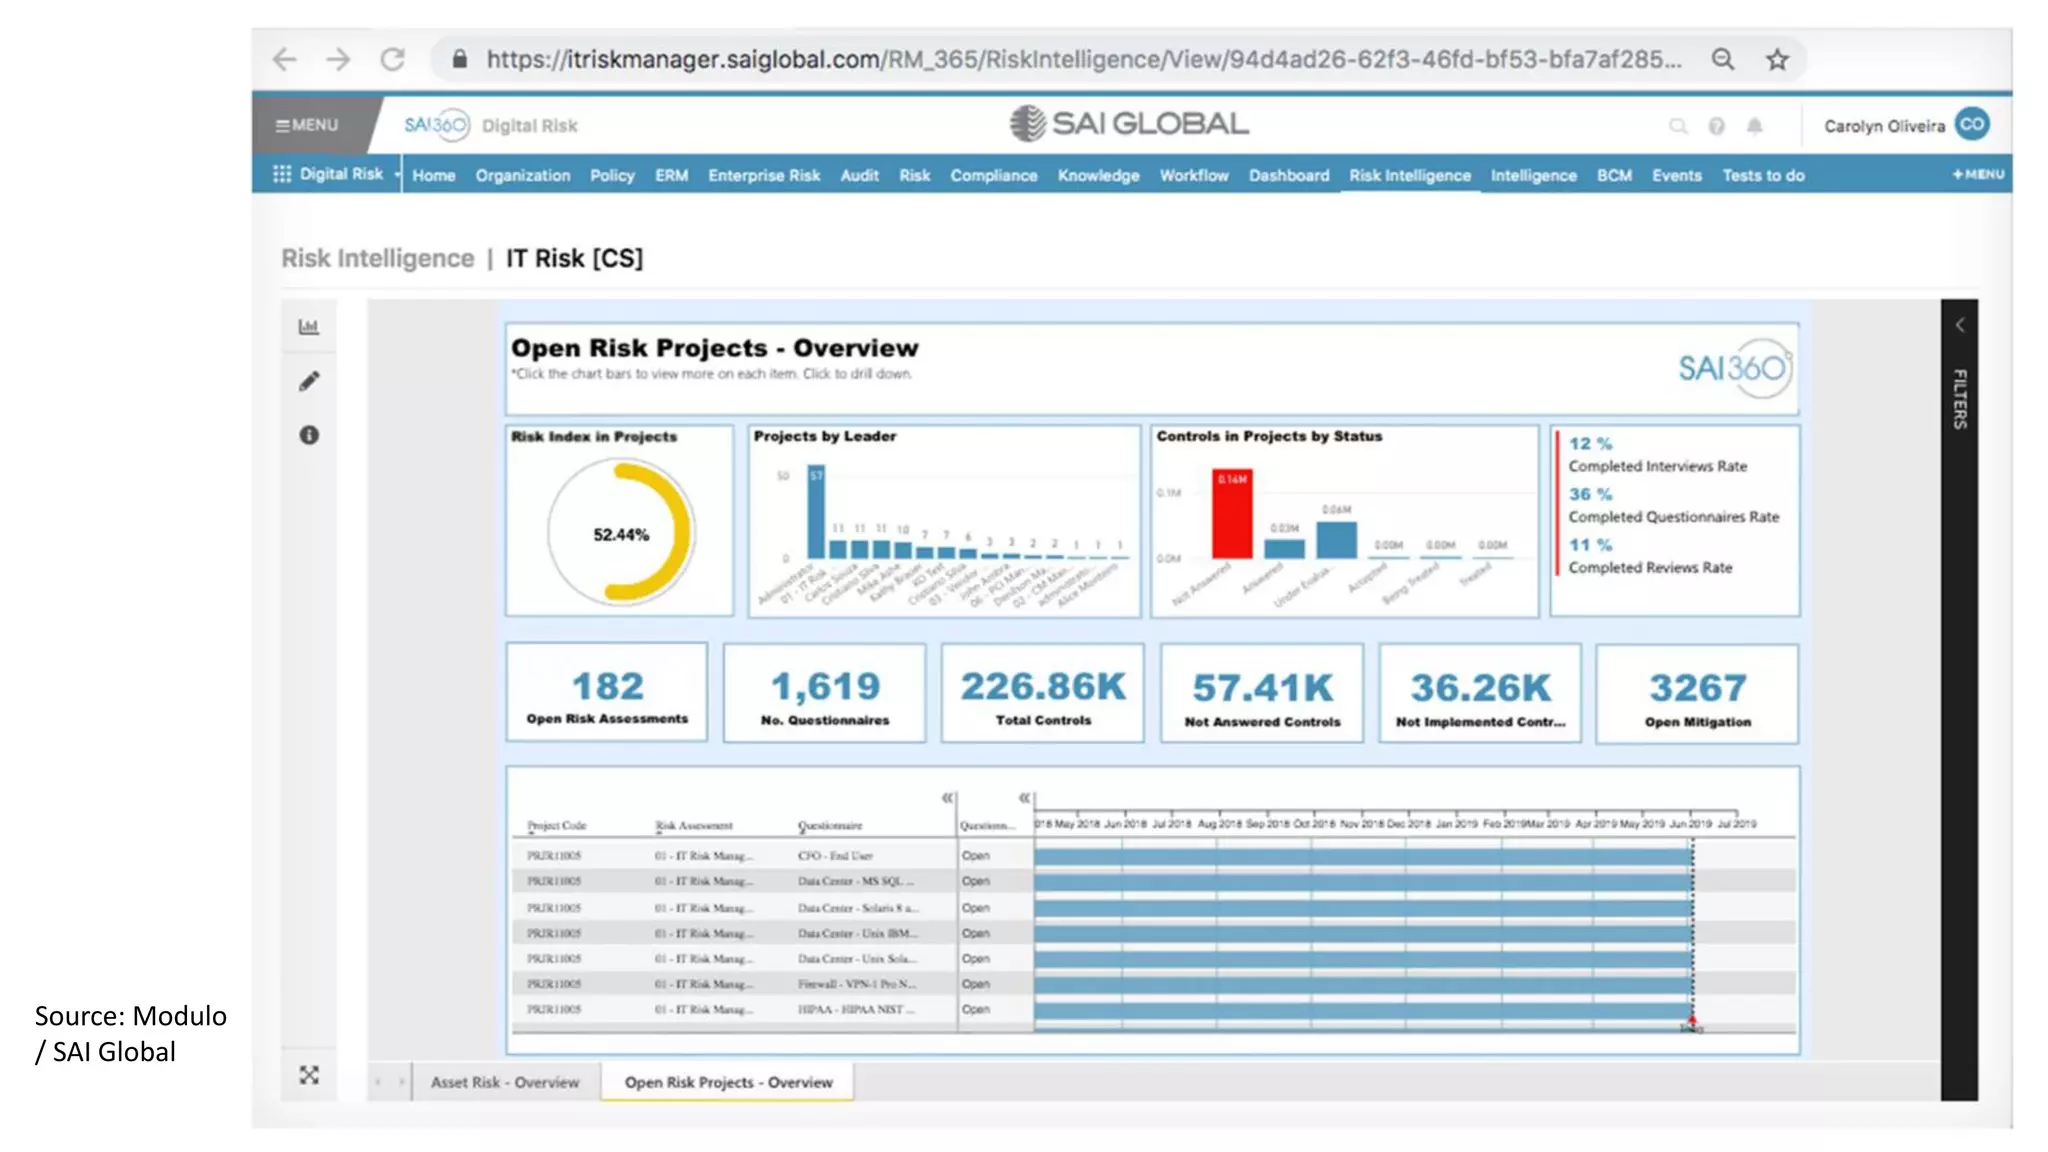
Task: Expand the +MENU option at right
Action: pyautogui.click(x=1977, y=174)
